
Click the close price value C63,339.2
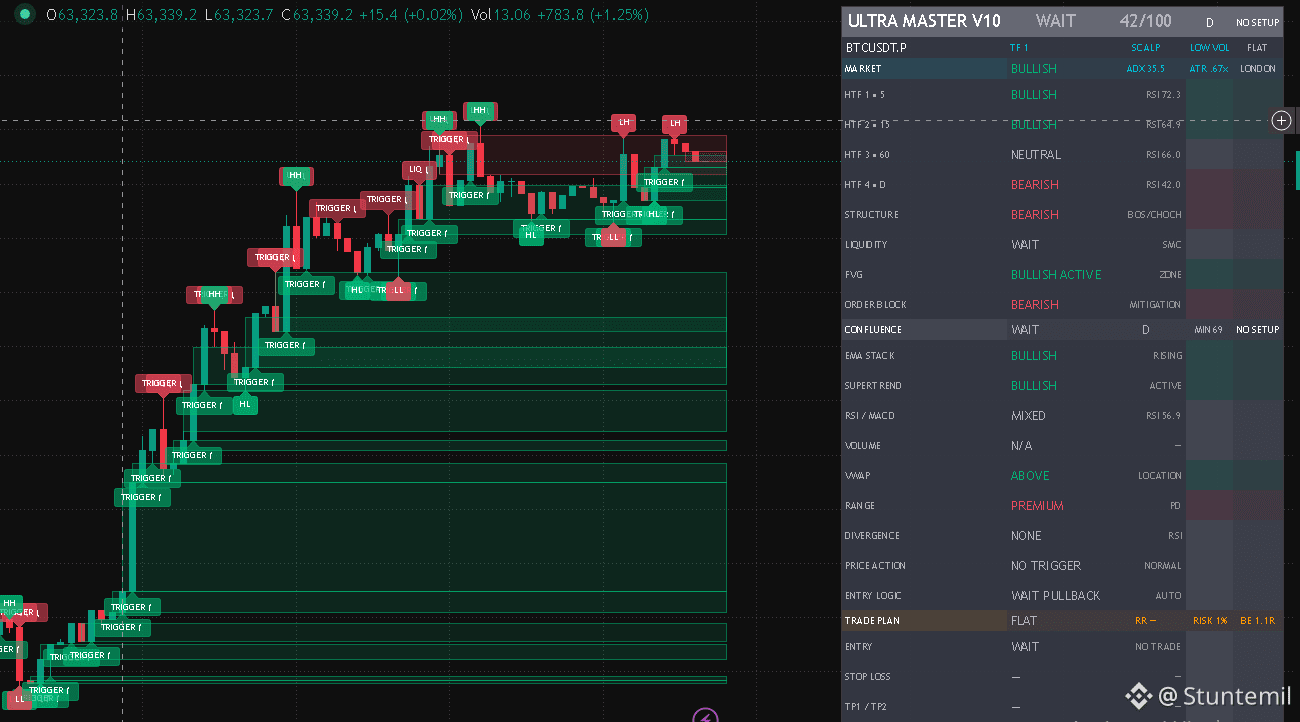click(318, 15)
